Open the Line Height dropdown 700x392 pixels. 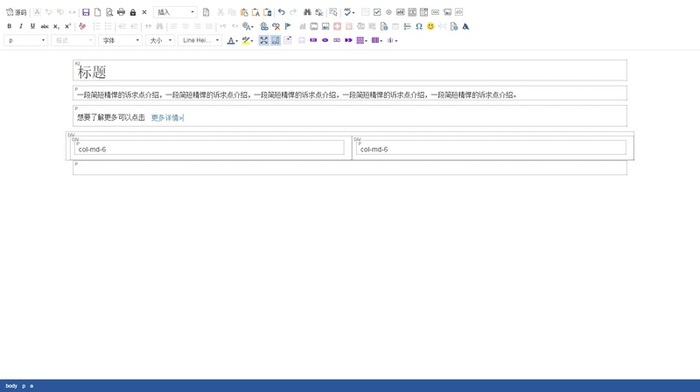200,40
